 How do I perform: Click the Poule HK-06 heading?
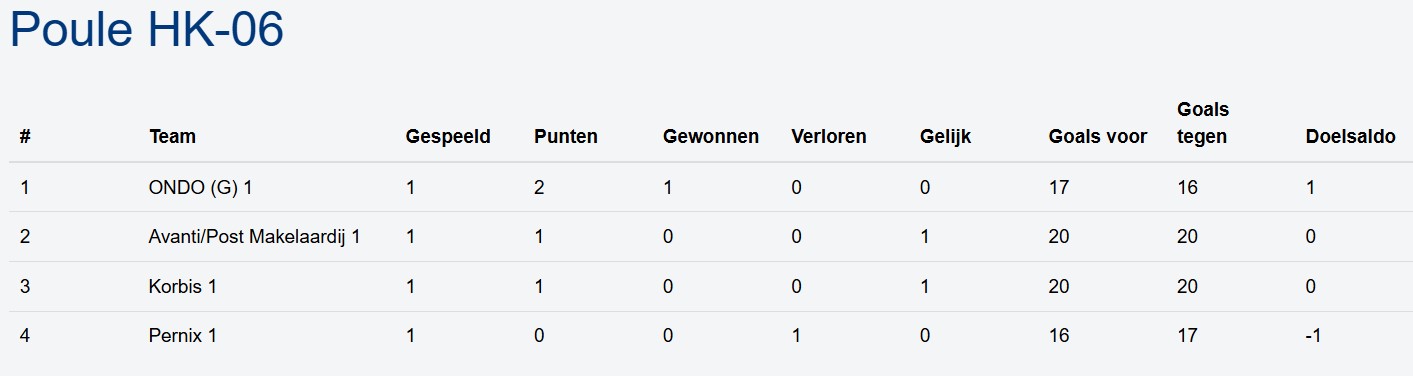click(x=147, y=30)
